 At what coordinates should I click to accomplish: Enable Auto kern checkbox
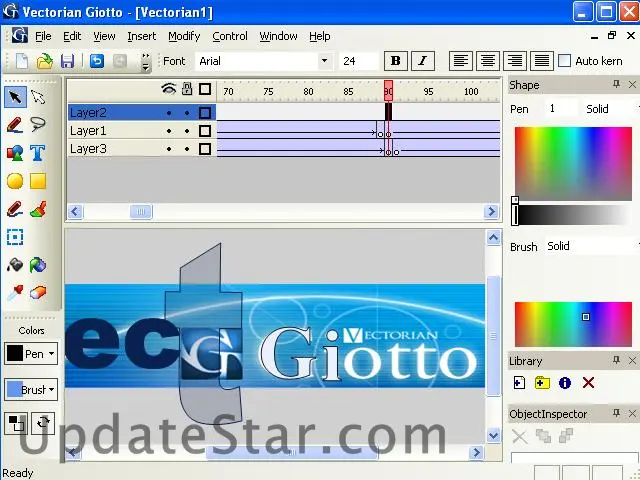click(x=564, y=61)
